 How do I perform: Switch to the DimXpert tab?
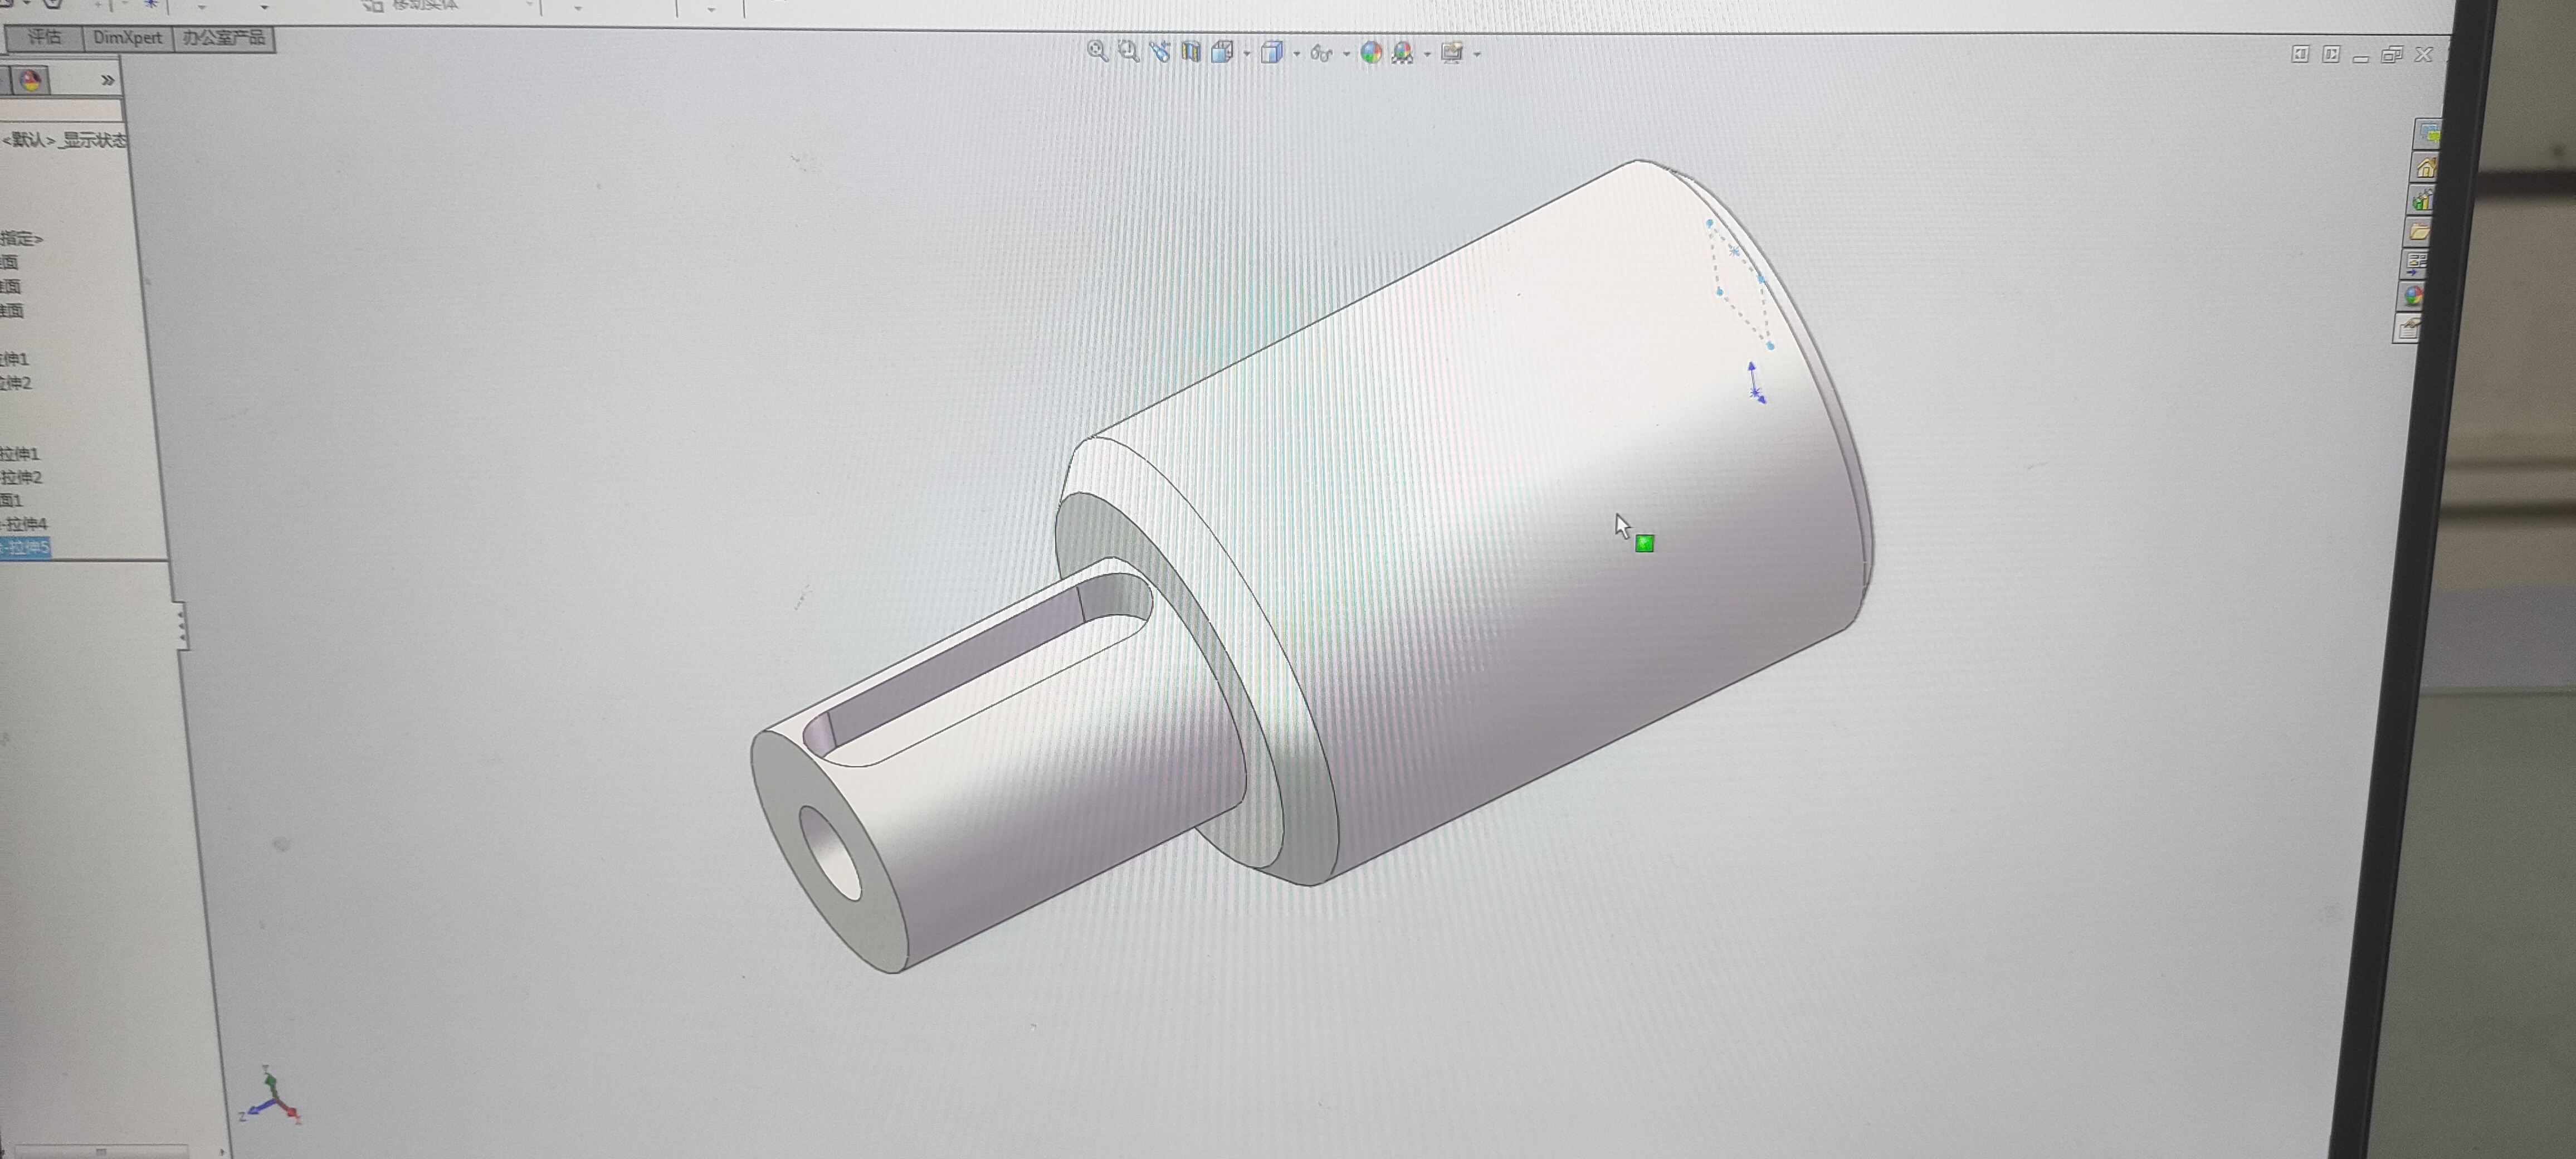pyautogui.click(x=127, y=38)
